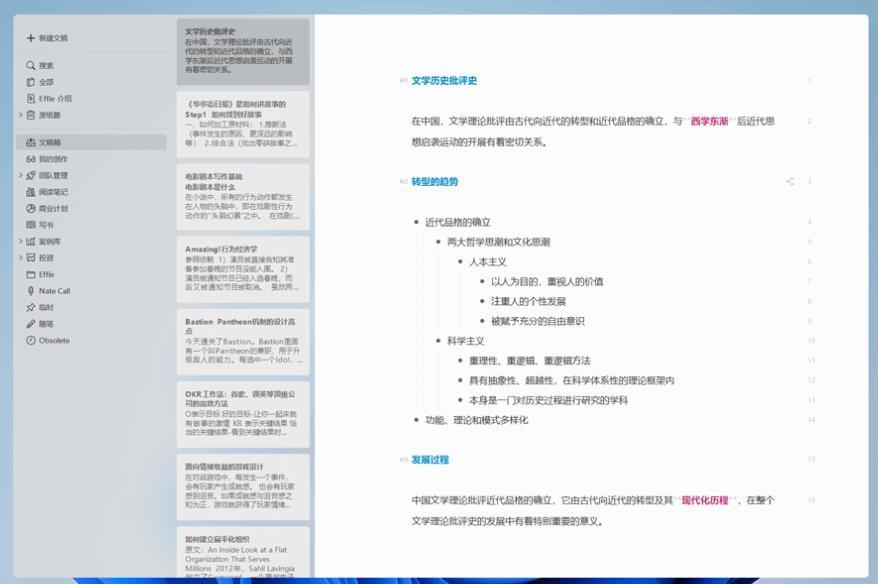Screen dimensions: 878x584
Task: Expand the 团队管理 folder chevron
Action: 21,175
